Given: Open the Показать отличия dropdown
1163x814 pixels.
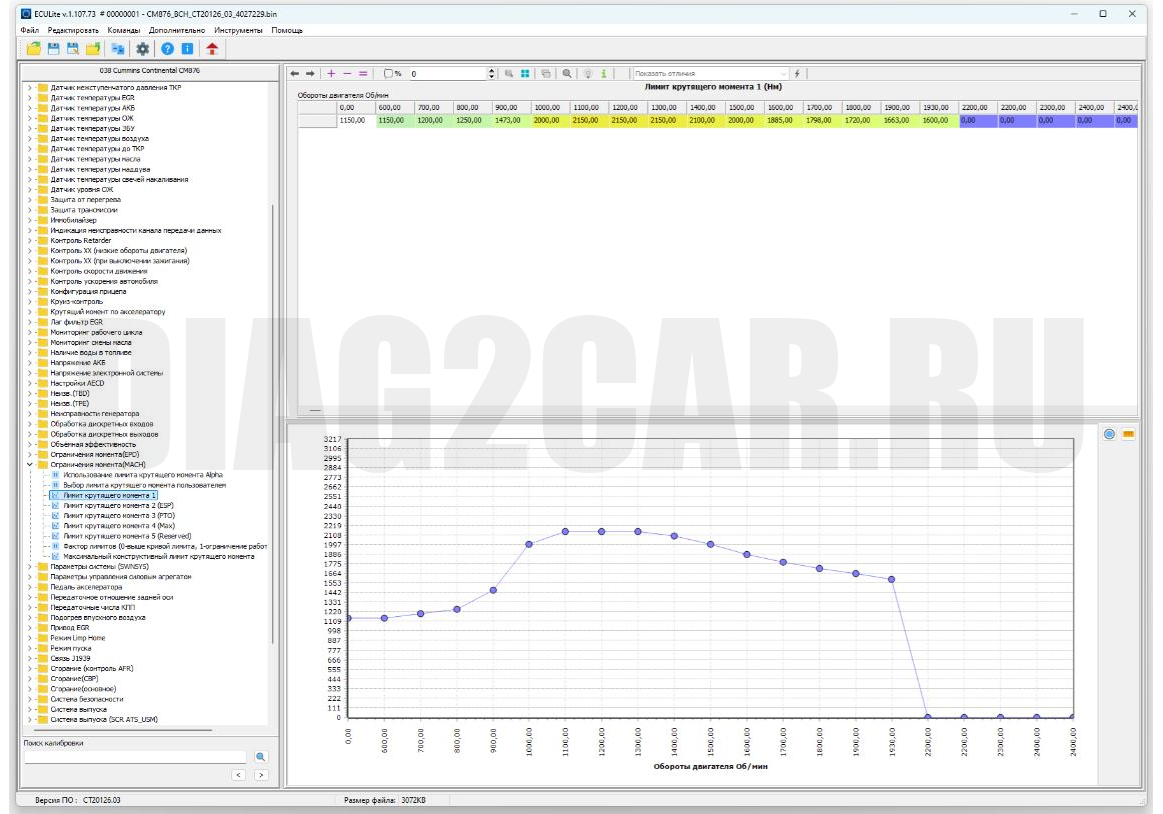Looking at the screenshot, I should point(710,73).
